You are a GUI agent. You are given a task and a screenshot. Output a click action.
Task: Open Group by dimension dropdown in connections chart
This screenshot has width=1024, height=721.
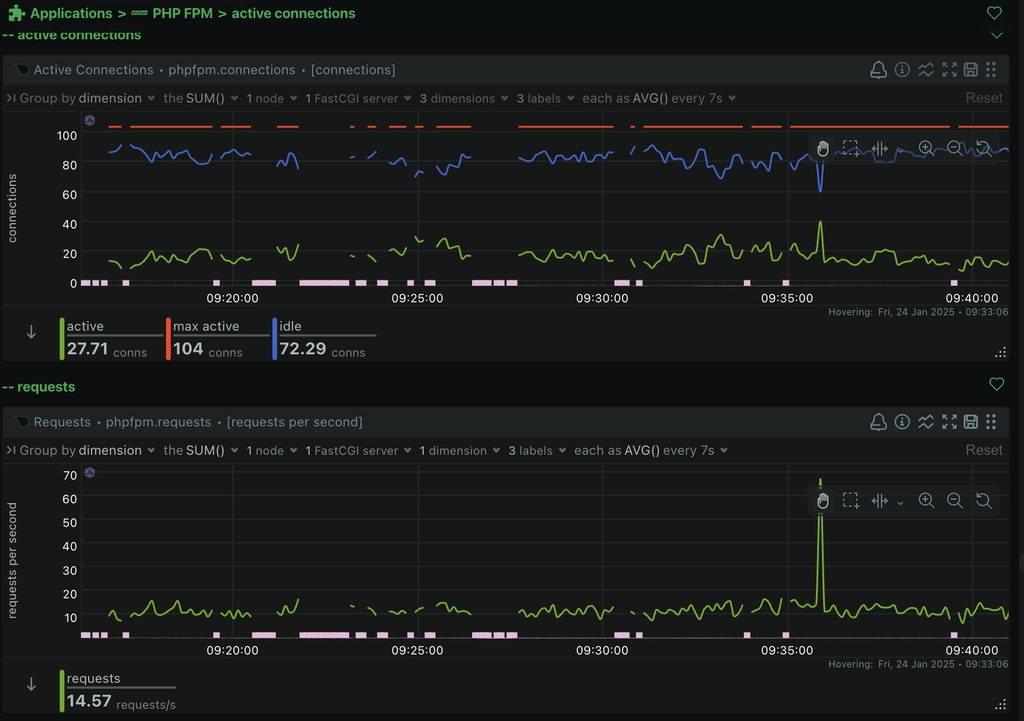87,99
